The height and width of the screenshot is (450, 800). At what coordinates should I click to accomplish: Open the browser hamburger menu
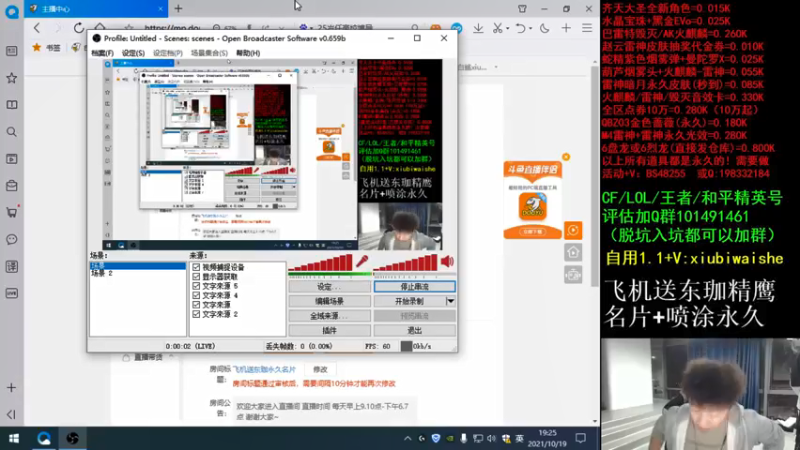(x=587, y=28)
